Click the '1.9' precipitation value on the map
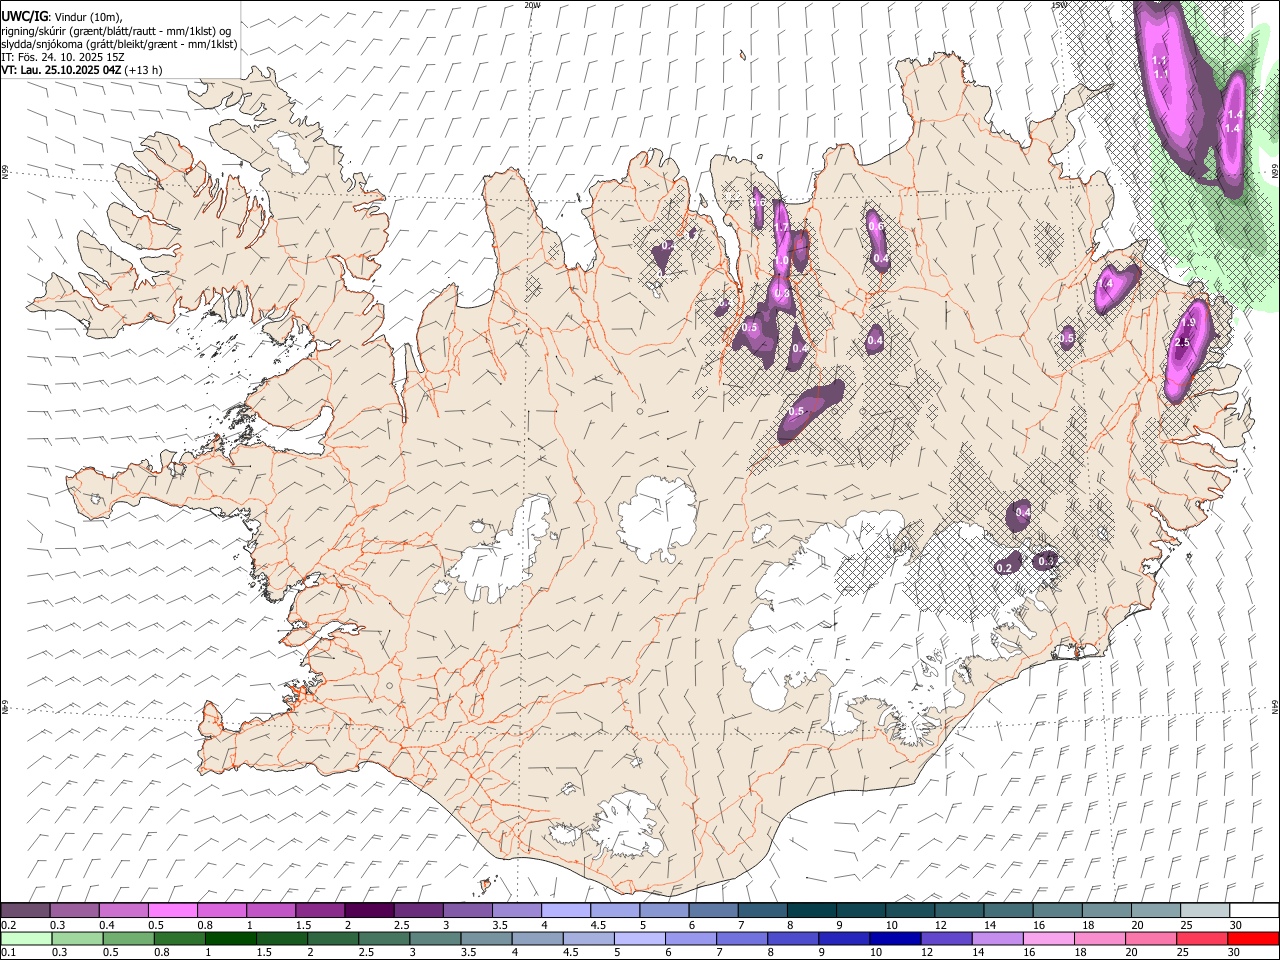 [1188, 323]
